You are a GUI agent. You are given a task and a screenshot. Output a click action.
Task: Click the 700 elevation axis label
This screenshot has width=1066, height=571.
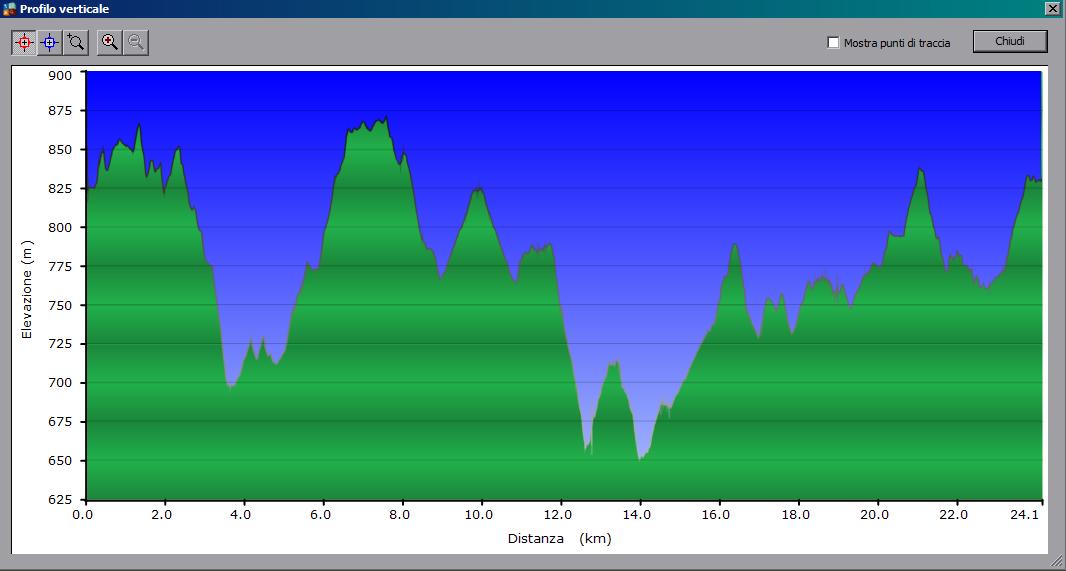[59, 383]
